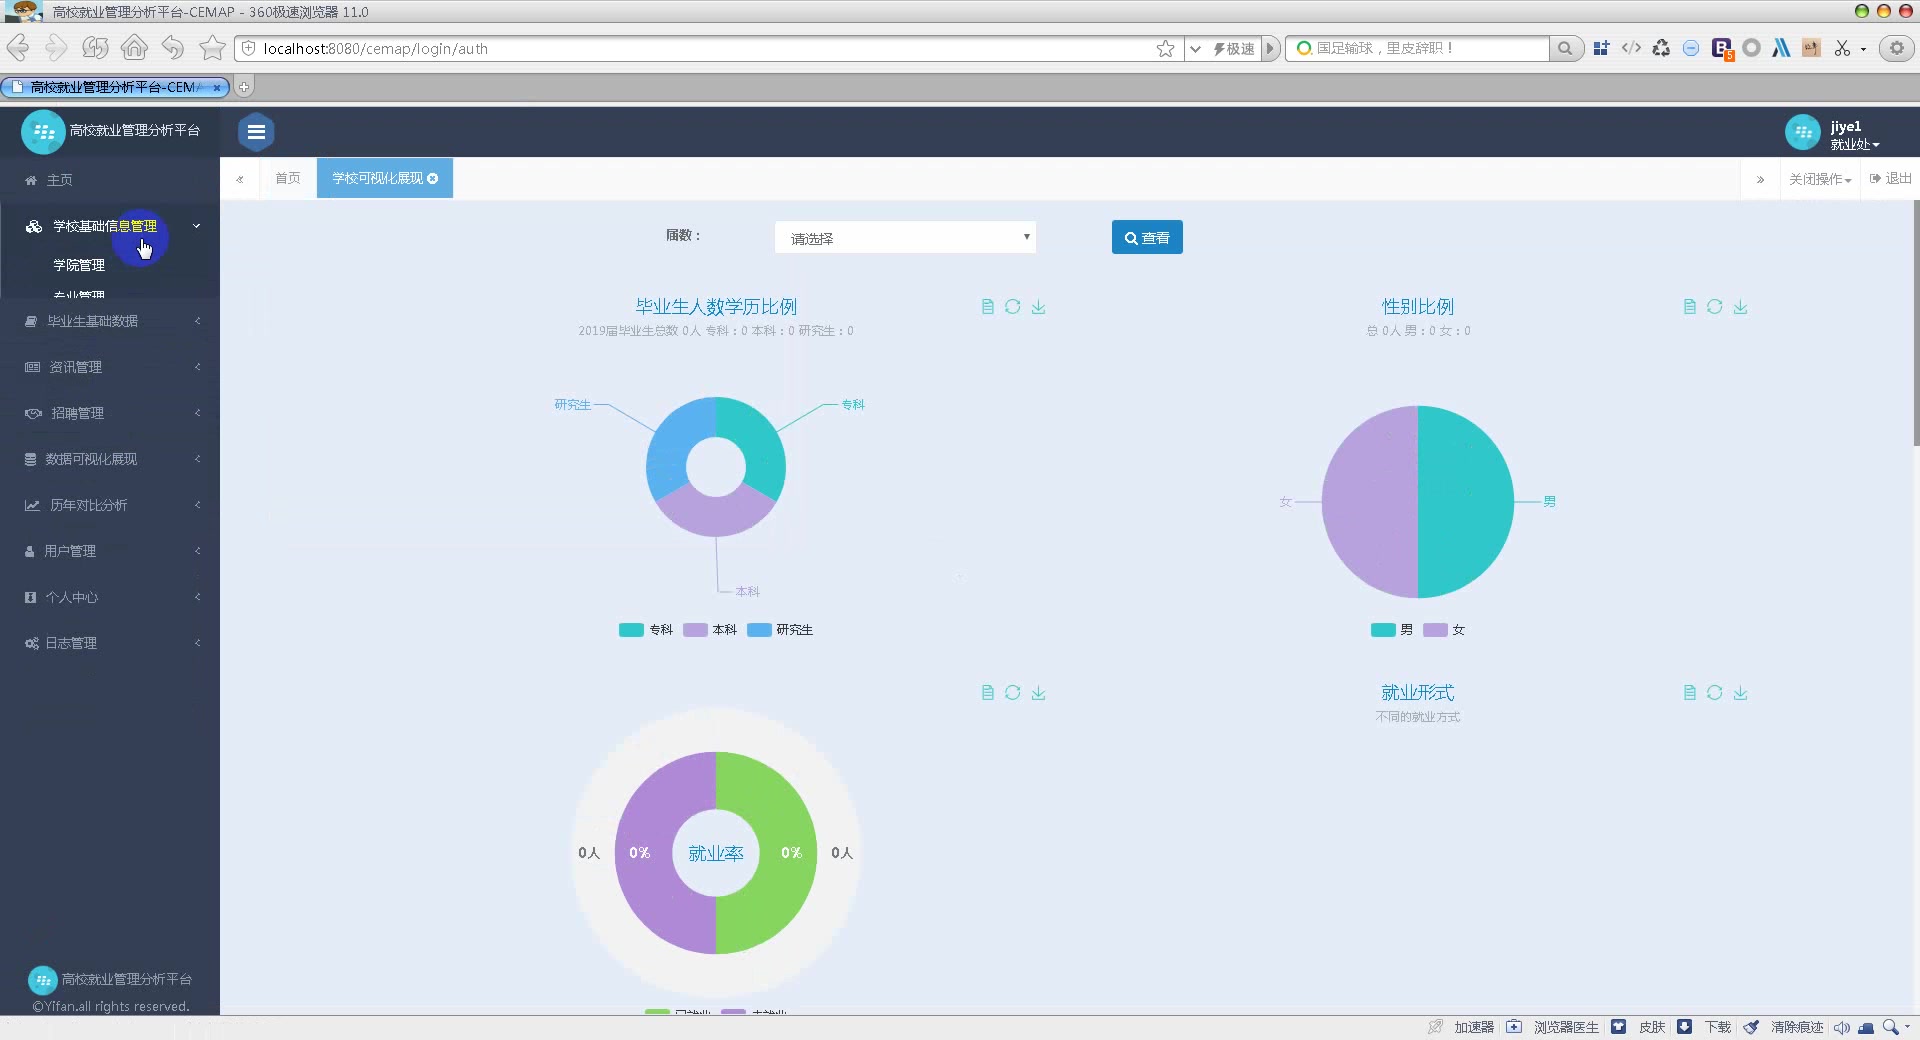Viewport: 1920px width, 1040px height.
Task: Switch to the 首页 tab
Action: 288,178
